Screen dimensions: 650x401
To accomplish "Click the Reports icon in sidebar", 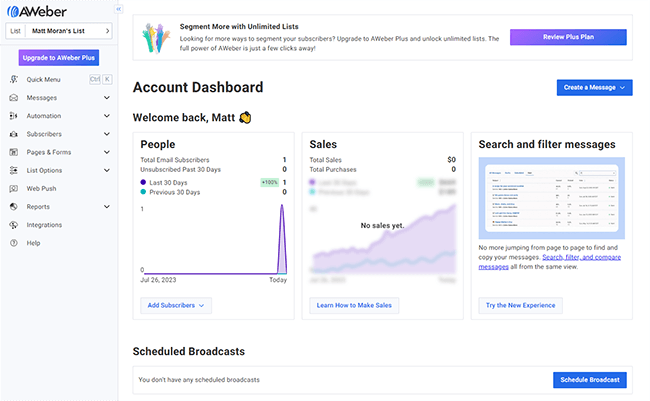I will (13, 207).
